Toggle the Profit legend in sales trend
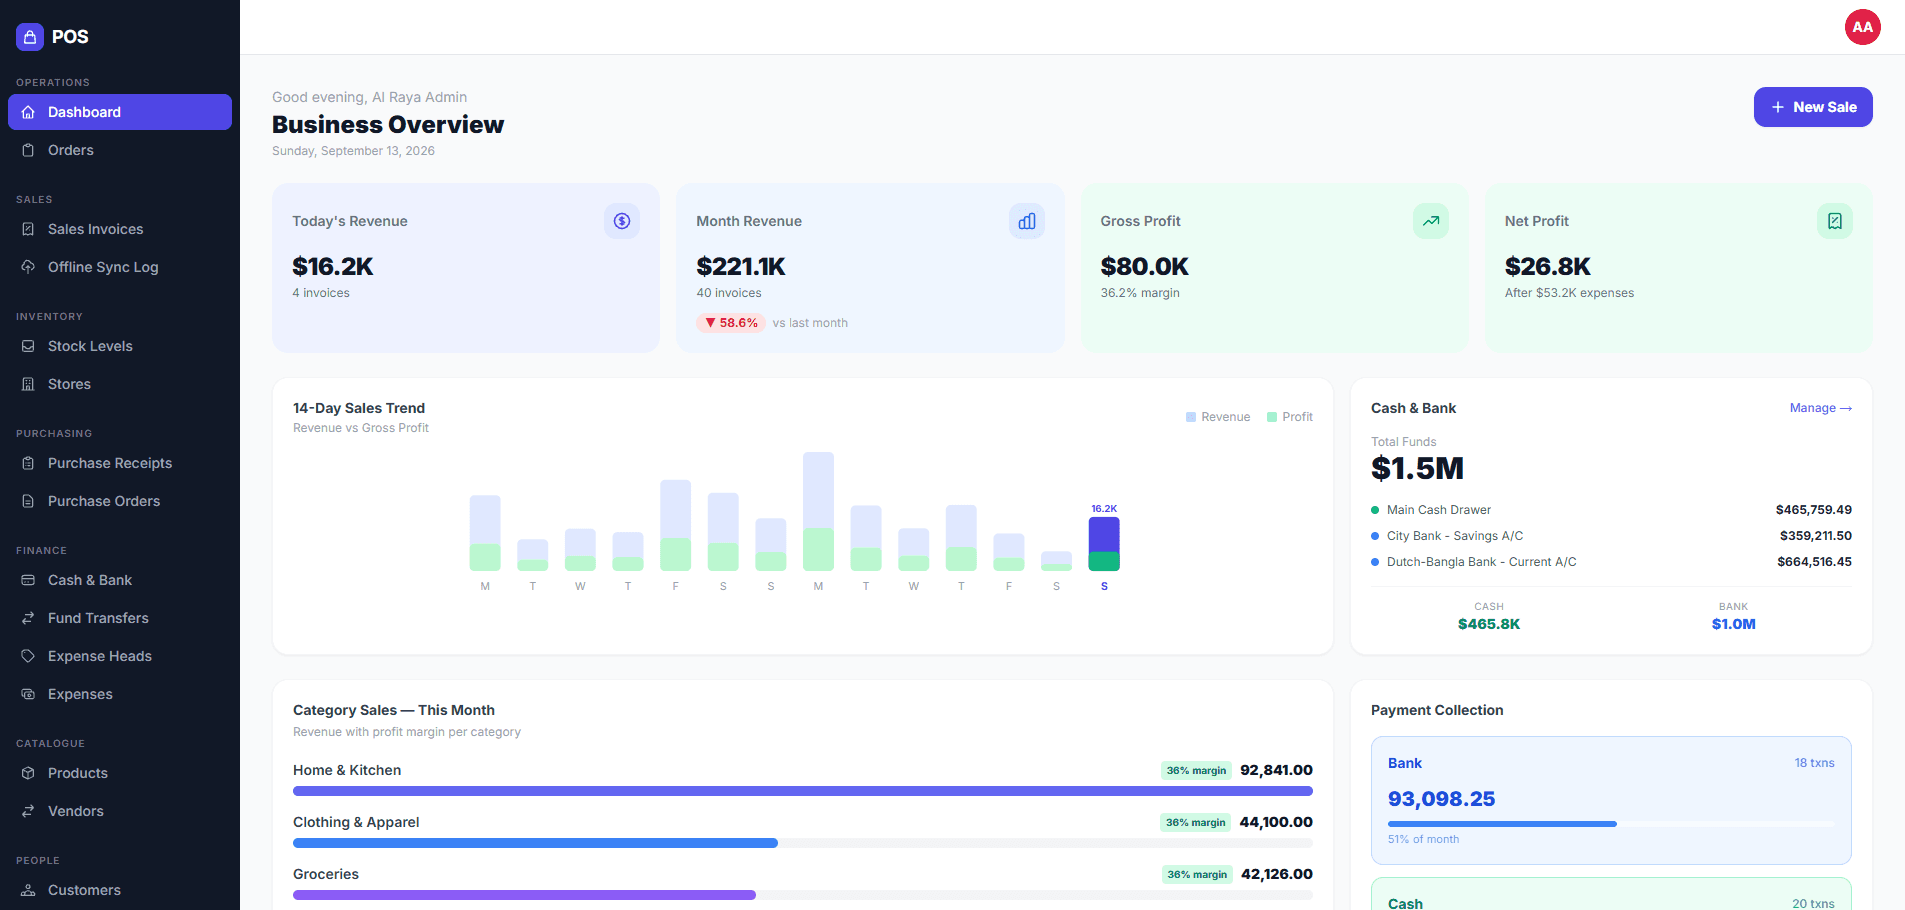Viewport: 1905px width, 910px height. point(1290,417)
